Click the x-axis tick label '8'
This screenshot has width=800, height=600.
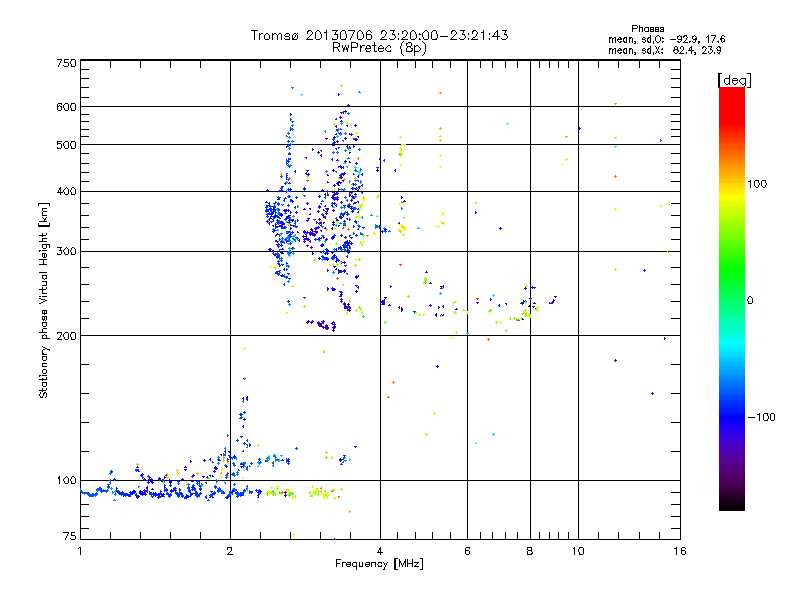[530, 551]
